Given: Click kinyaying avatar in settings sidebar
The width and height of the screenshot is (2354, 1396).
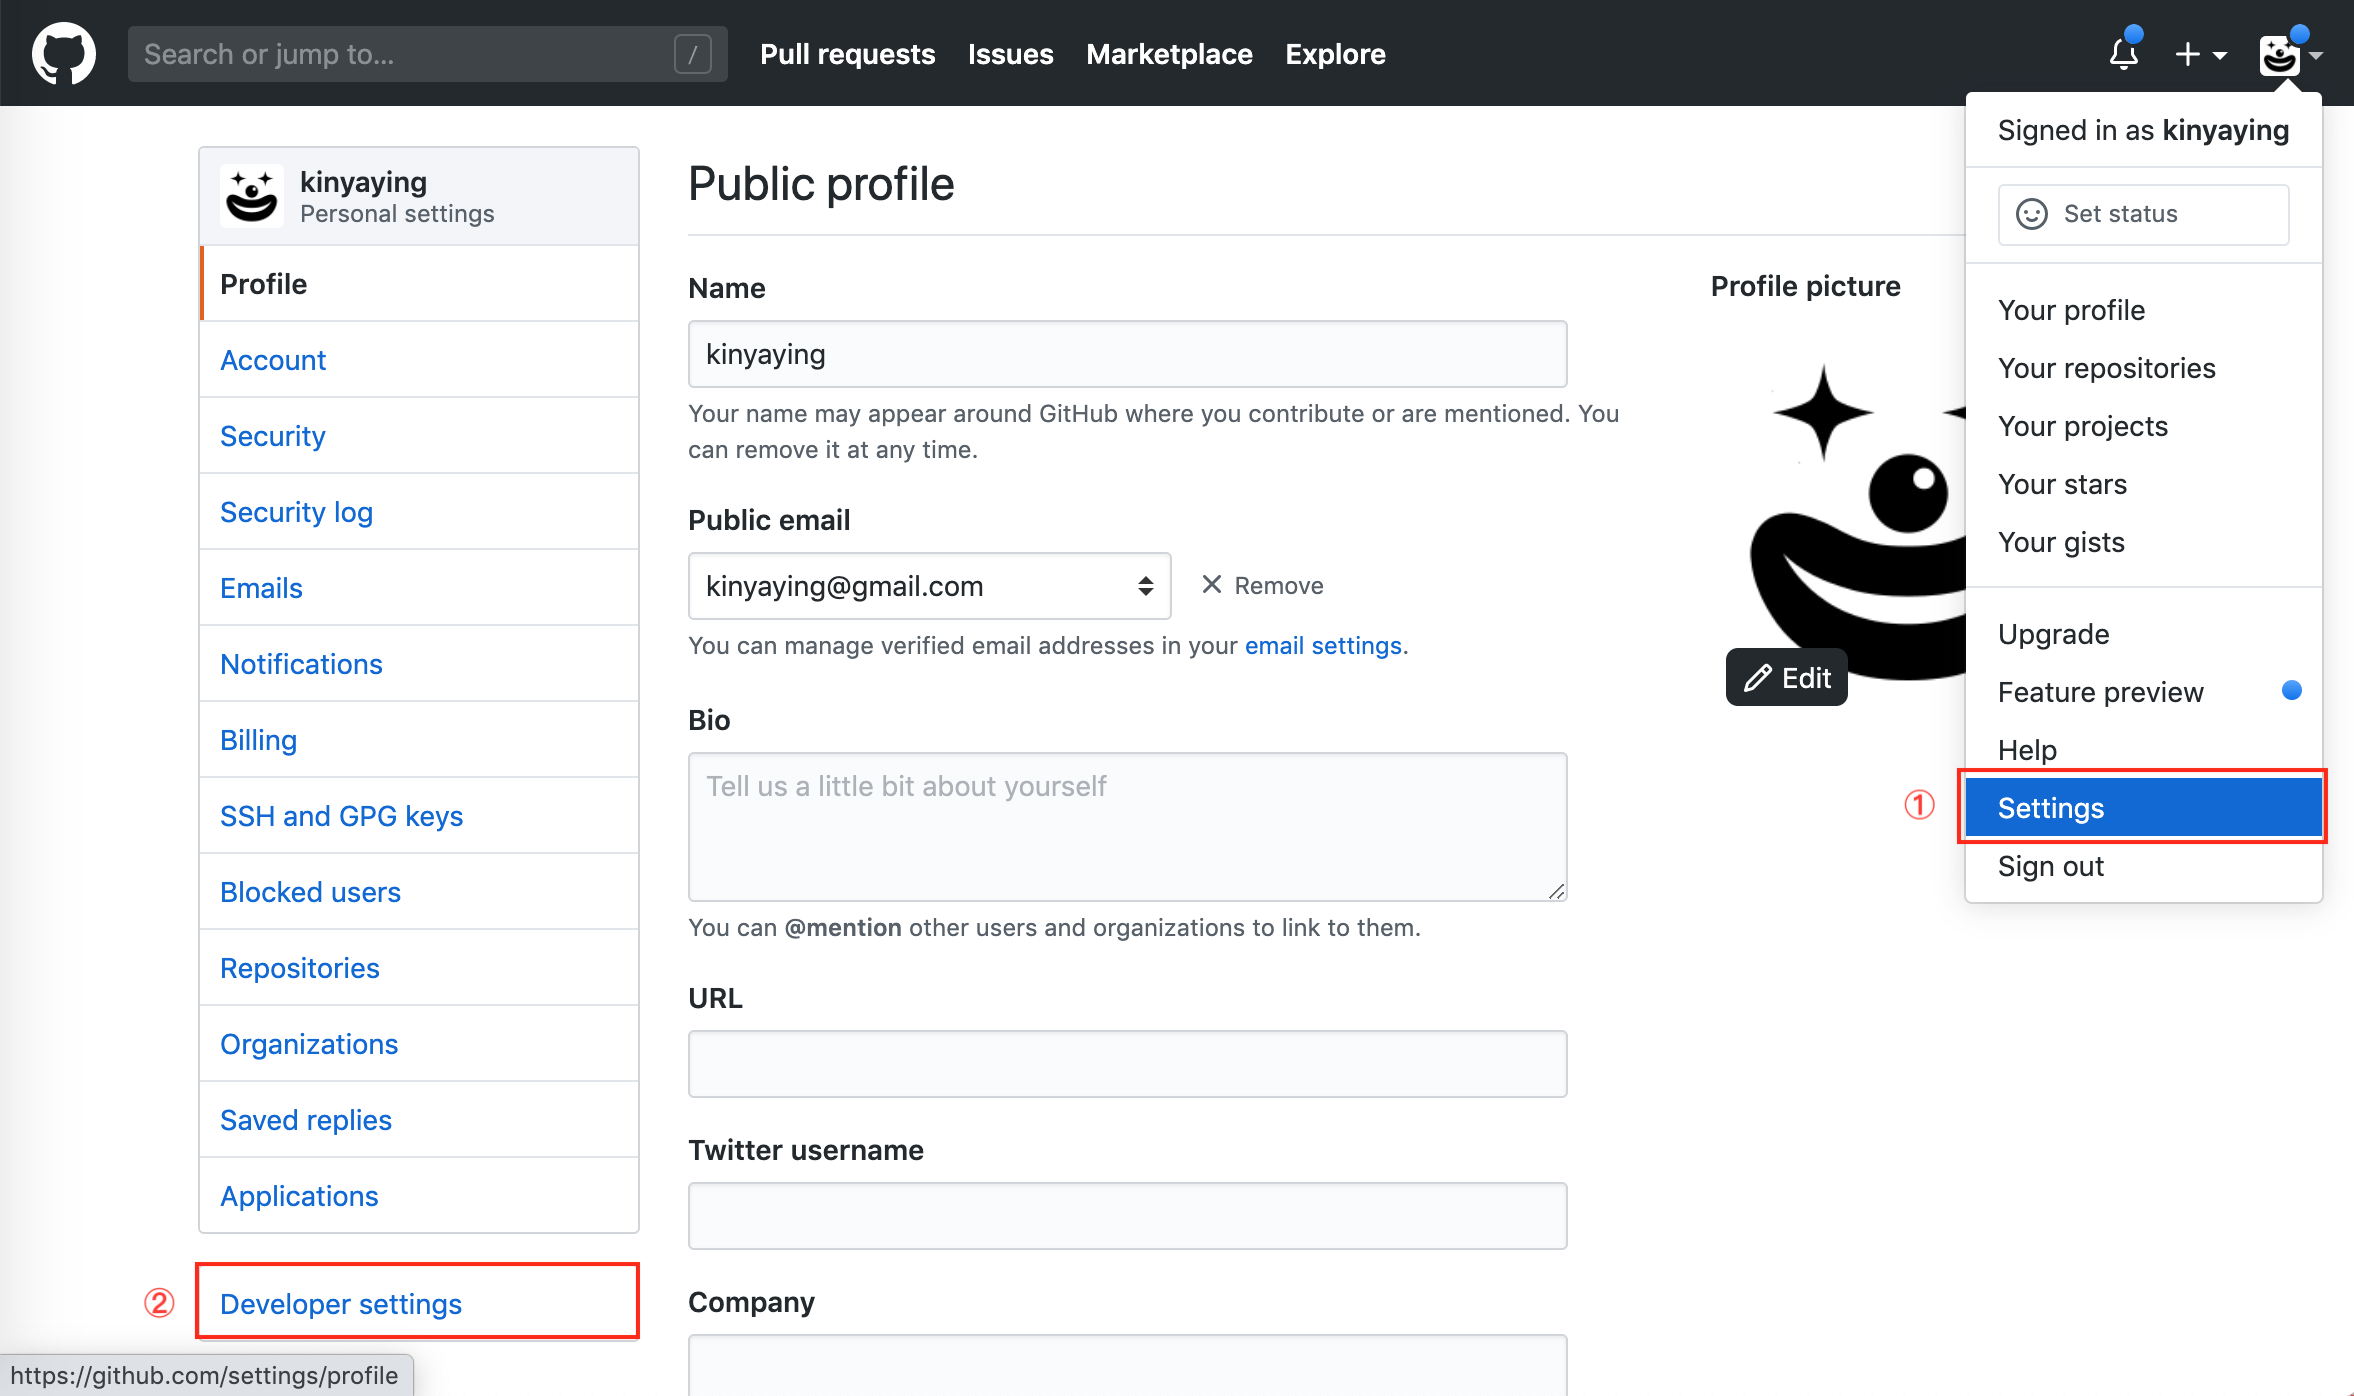Looking at the screenshot, I should click(251, 196).
